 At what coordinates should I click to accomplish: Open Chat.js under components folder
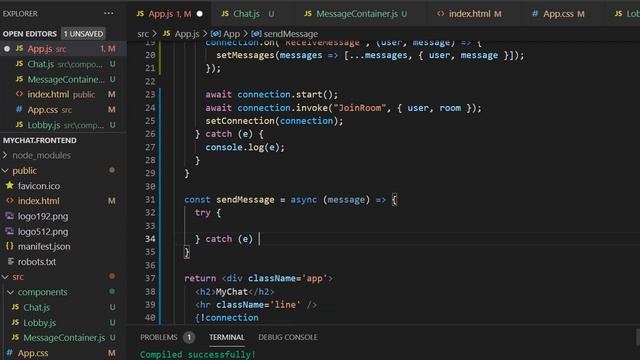pos(63,307)
